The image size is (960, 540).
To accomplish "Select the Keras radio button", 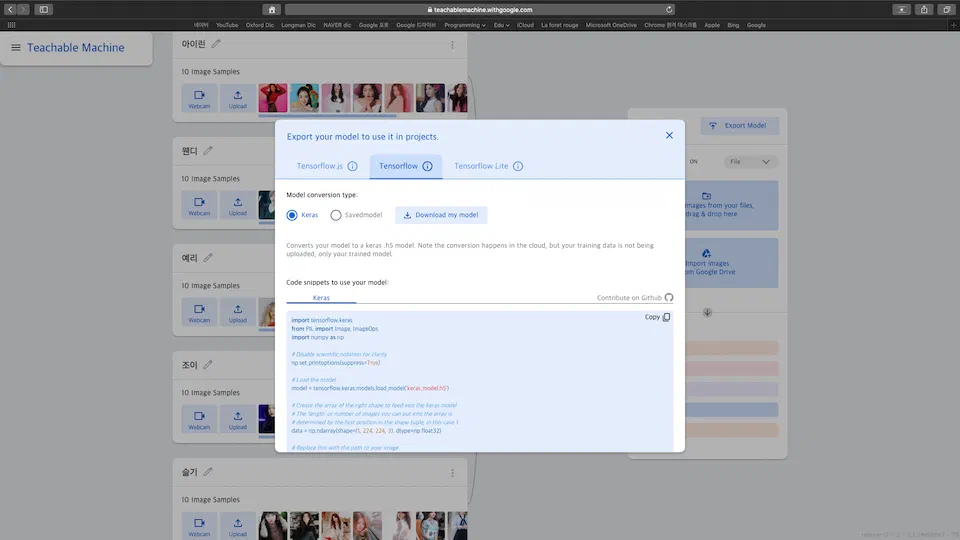I will 292,215.
